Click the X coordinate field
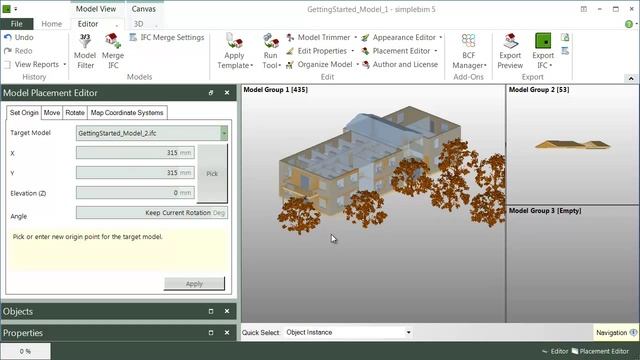 [135, 153]
